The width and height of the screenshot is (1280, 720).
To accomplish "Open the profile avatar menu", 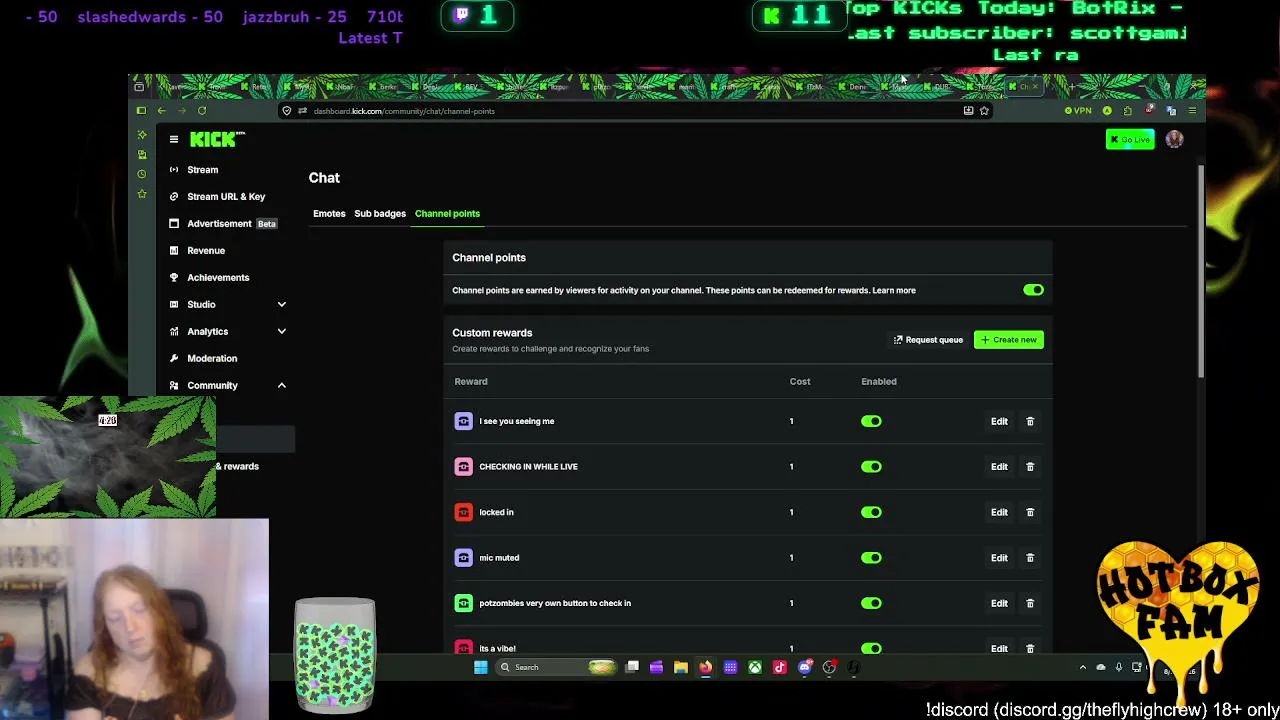I will tap(1174, 140).
